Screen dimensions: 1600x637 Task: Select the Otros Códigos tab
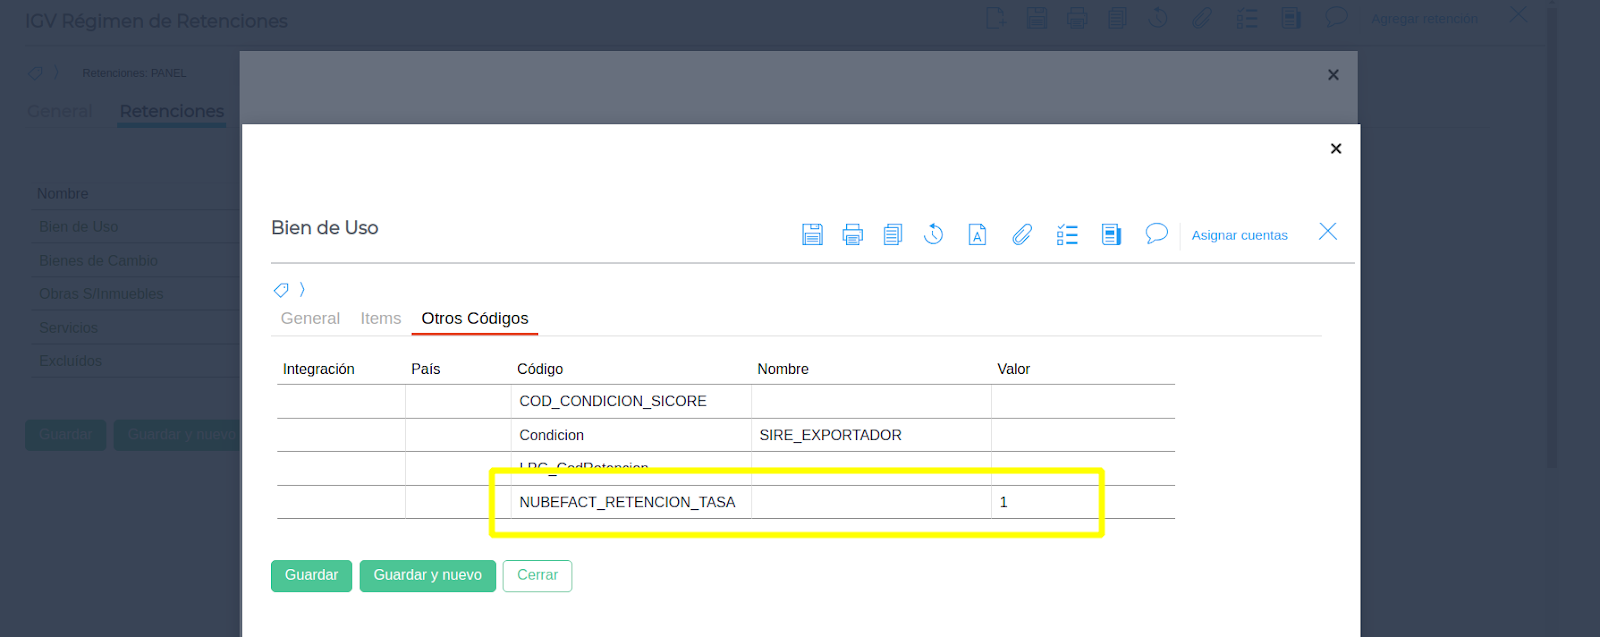click(474, 318)
